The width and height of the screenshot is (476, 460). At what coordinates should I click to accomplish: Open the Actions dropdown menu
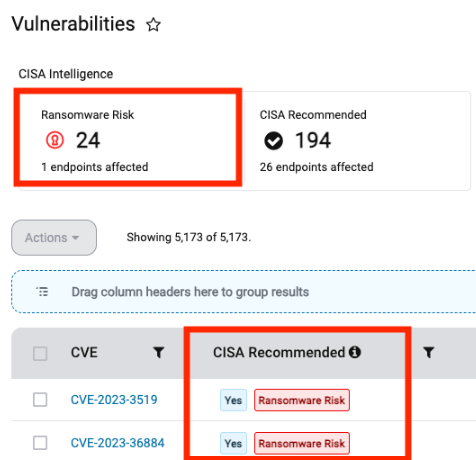(x=54, y=238)
